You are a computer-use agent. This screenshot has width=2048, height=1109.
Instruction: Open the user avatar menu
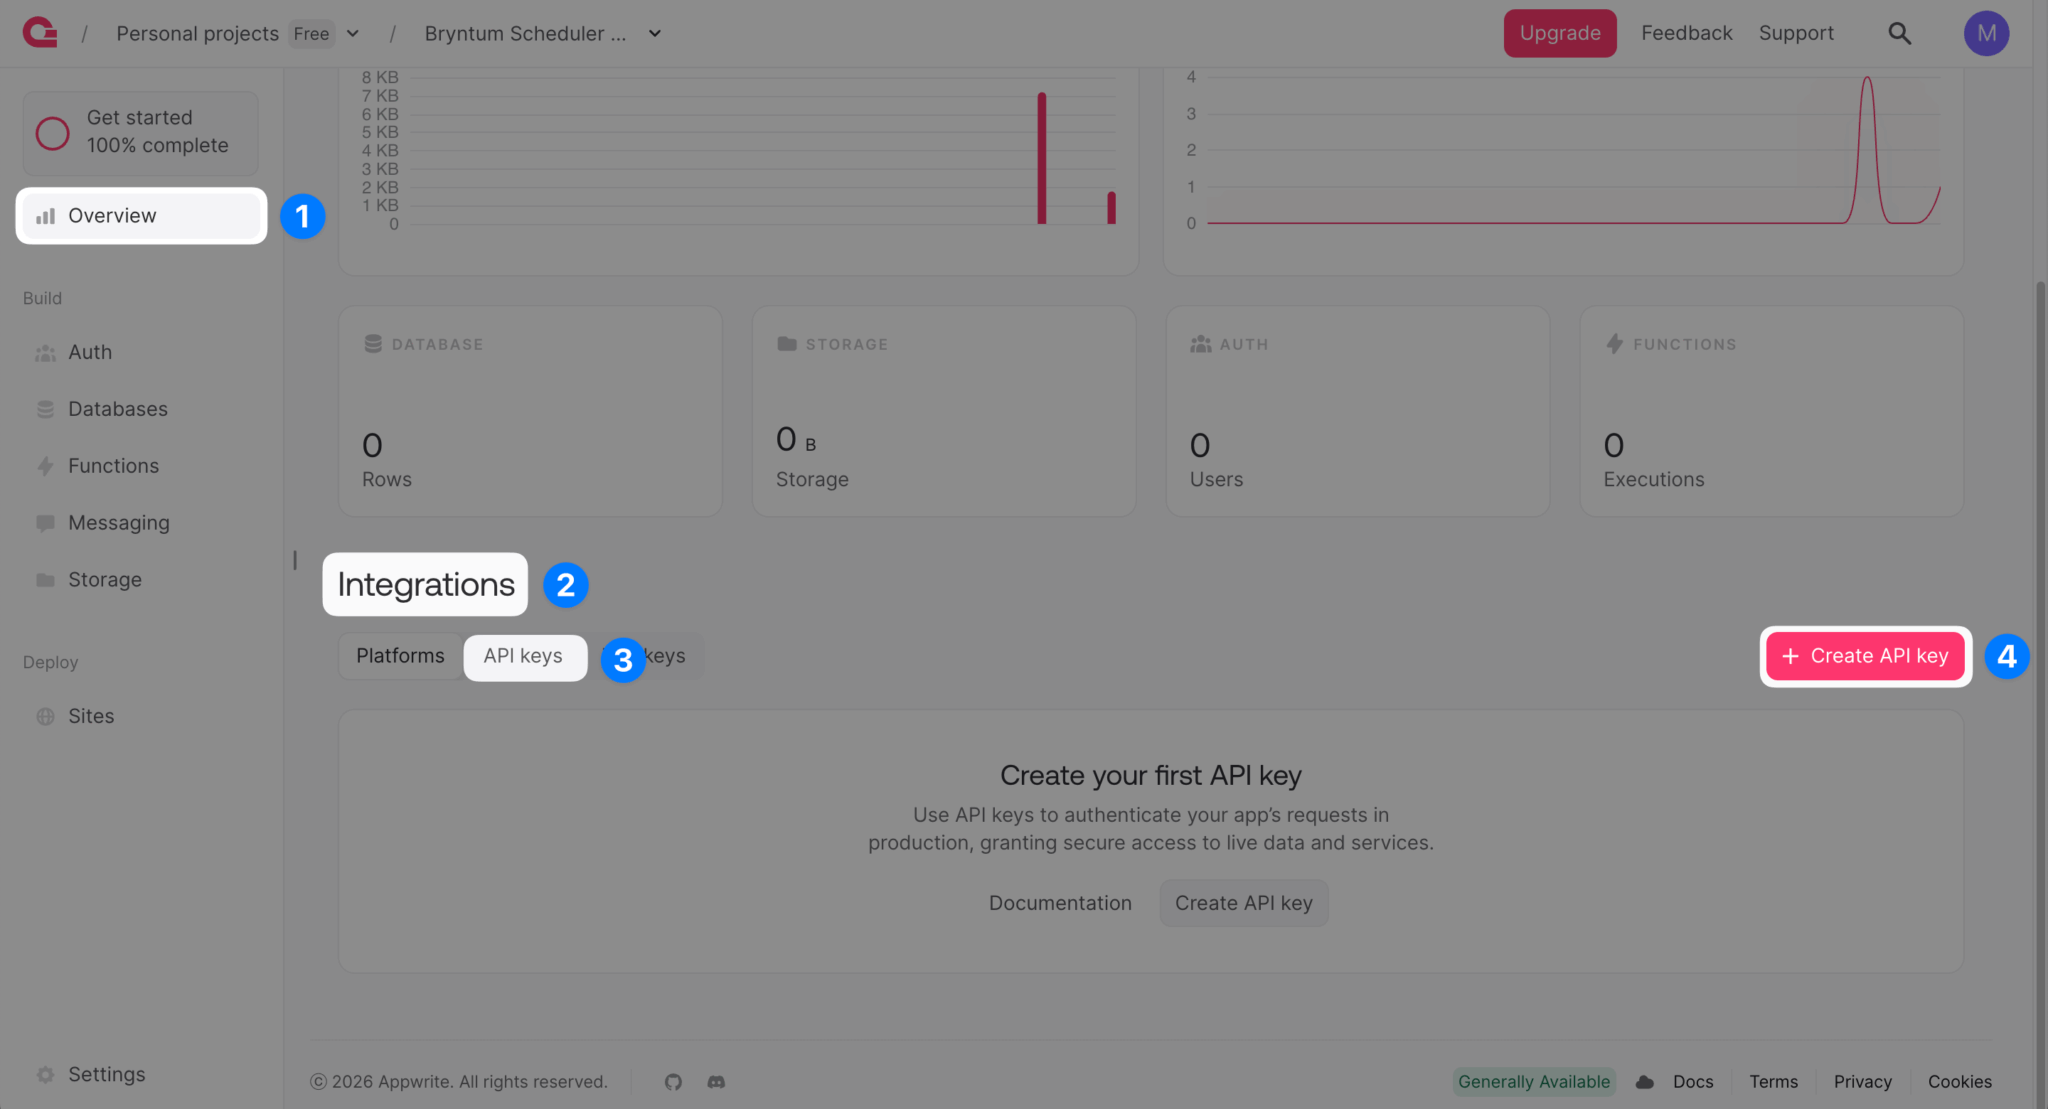pos(1986,33)
